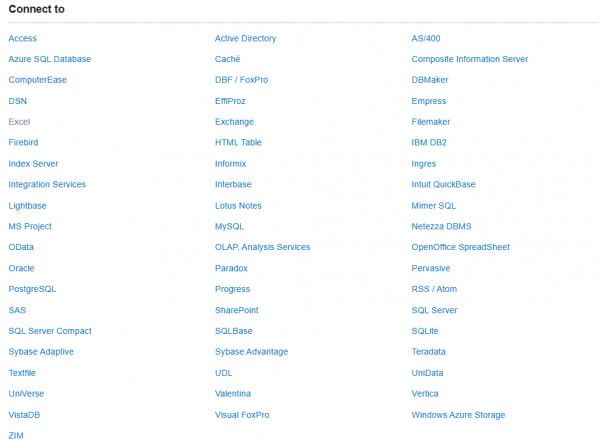The width and height of the screenshot is (600, 444).
Task: Click the Vertica link
Action: 425,393
